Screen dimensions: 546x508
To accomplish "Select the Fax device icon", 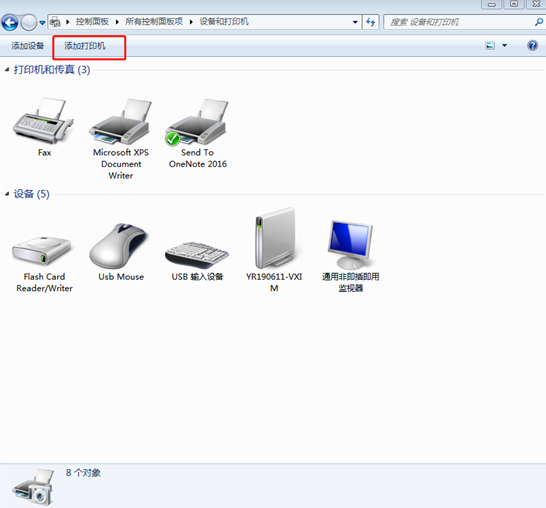I will tap(44, 121).
